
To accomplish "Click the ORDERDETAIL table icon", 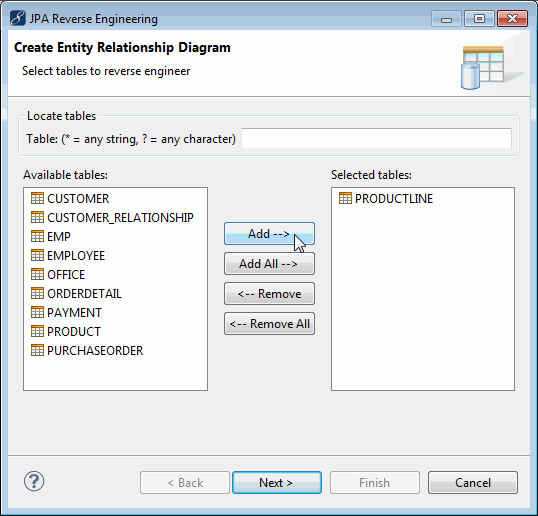I will tap(37, 293).
